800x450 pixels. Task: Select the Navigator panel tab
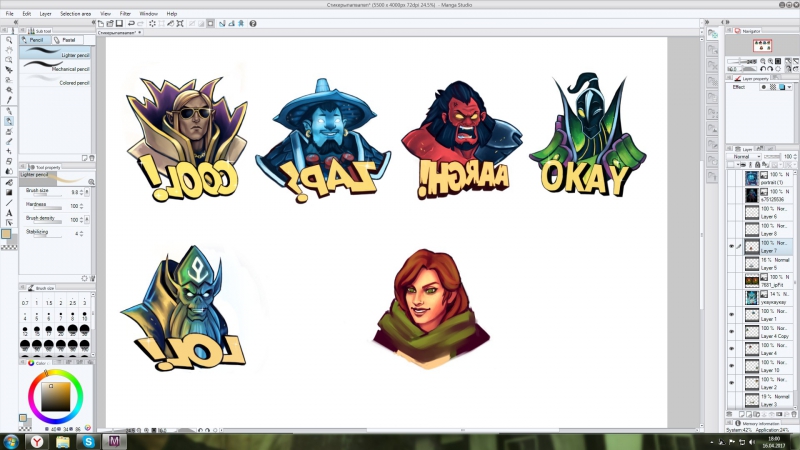point(747,31)
